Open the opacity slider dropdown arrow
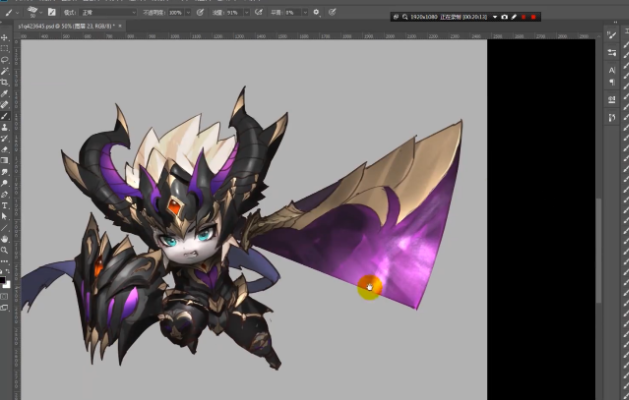Screen dimensions: 629x400 (188, 12)
